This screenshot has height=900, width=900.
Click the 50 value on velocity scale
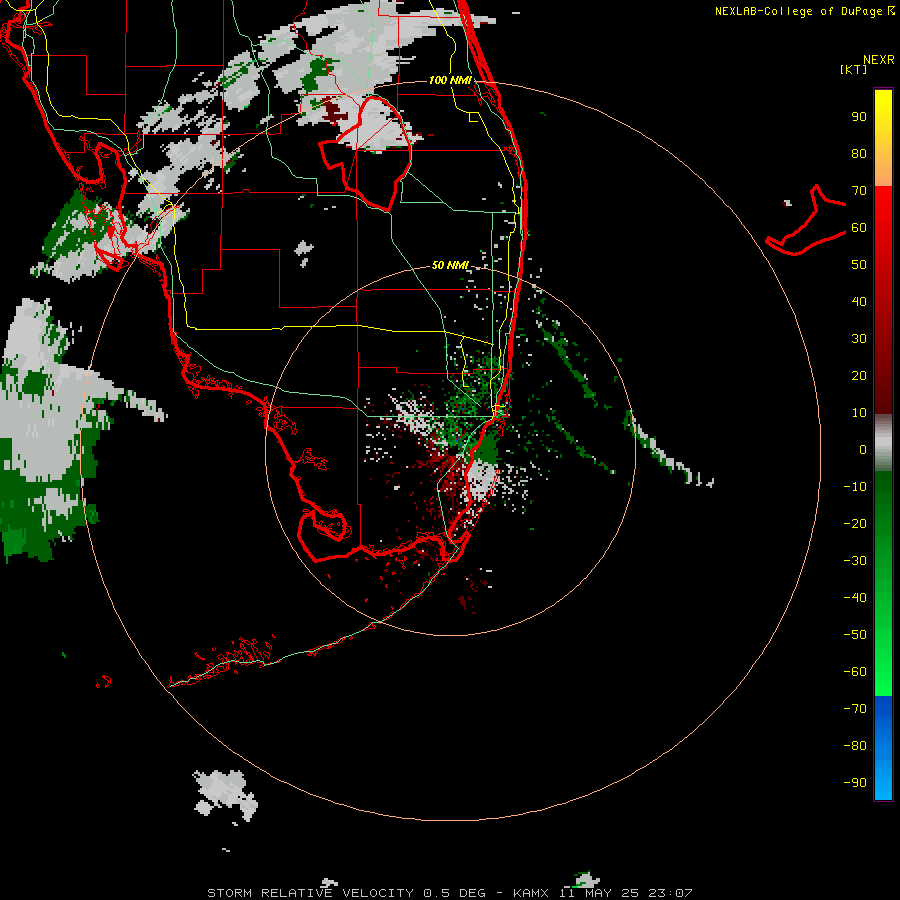pos(859,265)
